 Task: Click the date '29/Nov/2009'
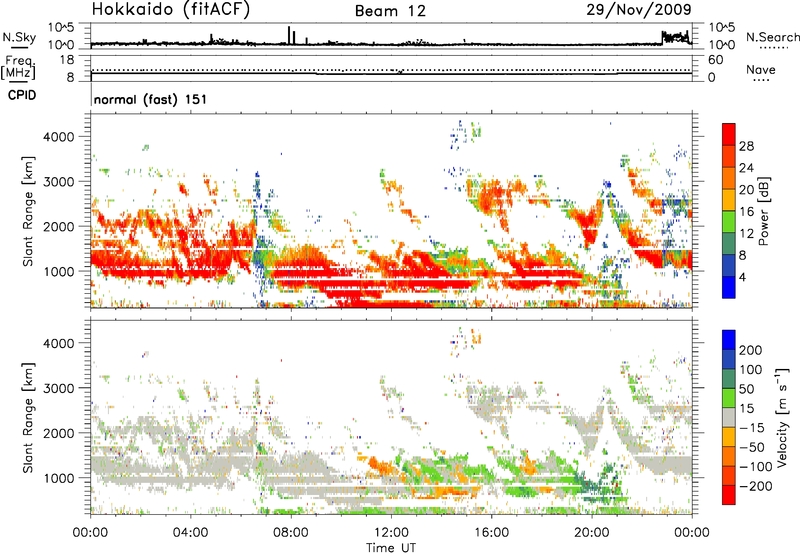point(639,9)
